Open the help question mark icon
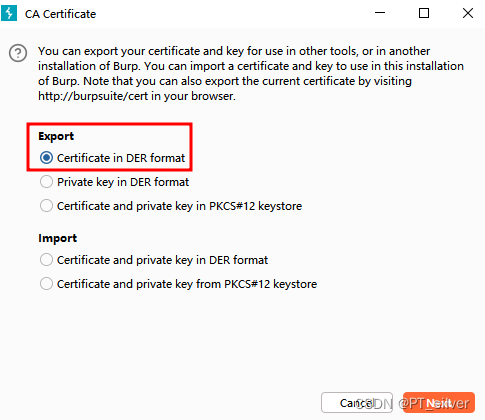 18,53
